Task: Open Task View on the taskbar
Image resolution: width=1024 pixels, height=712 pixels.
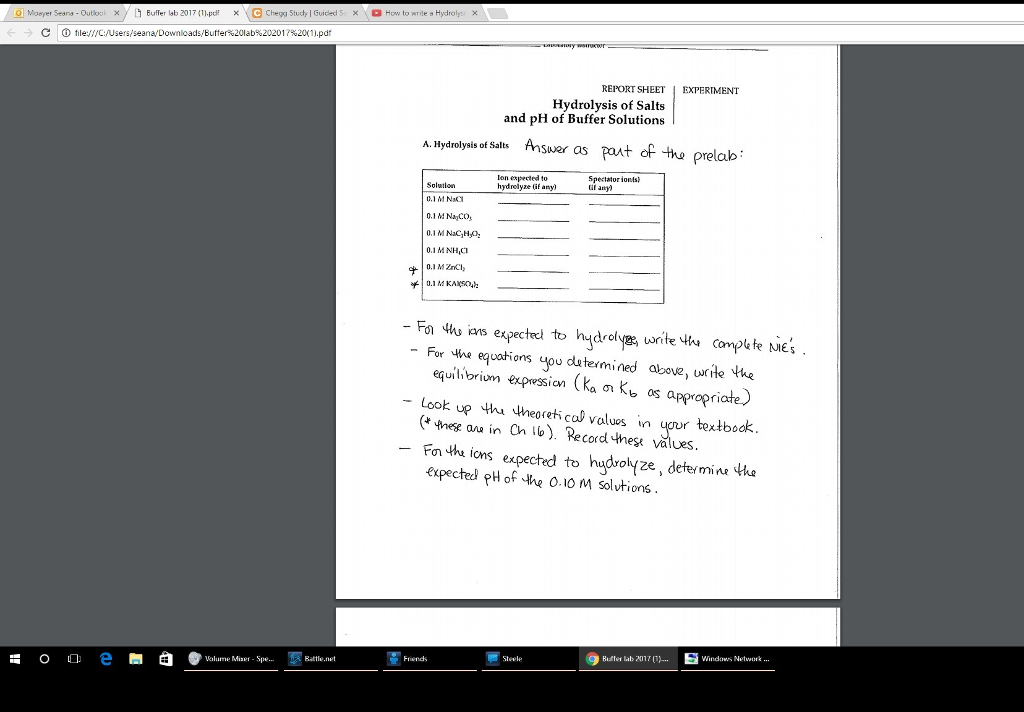Action: pyautogui.click(x=75, y=659)
